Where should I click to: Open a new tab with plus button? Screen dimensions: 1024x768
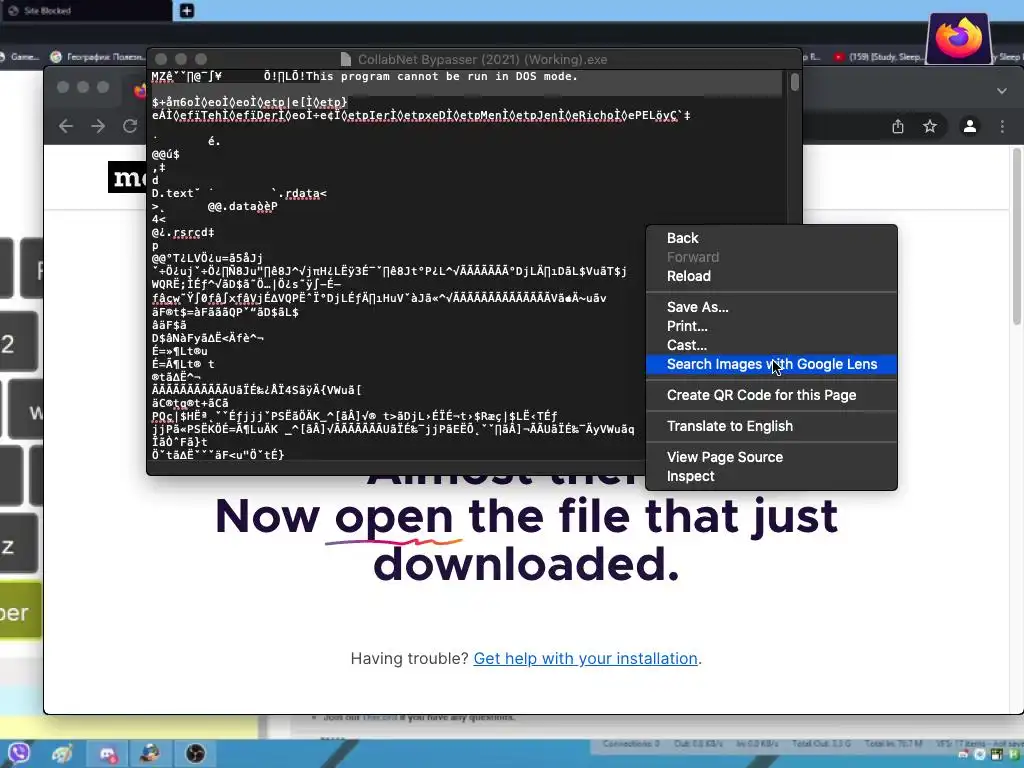(x=187, y=10)
